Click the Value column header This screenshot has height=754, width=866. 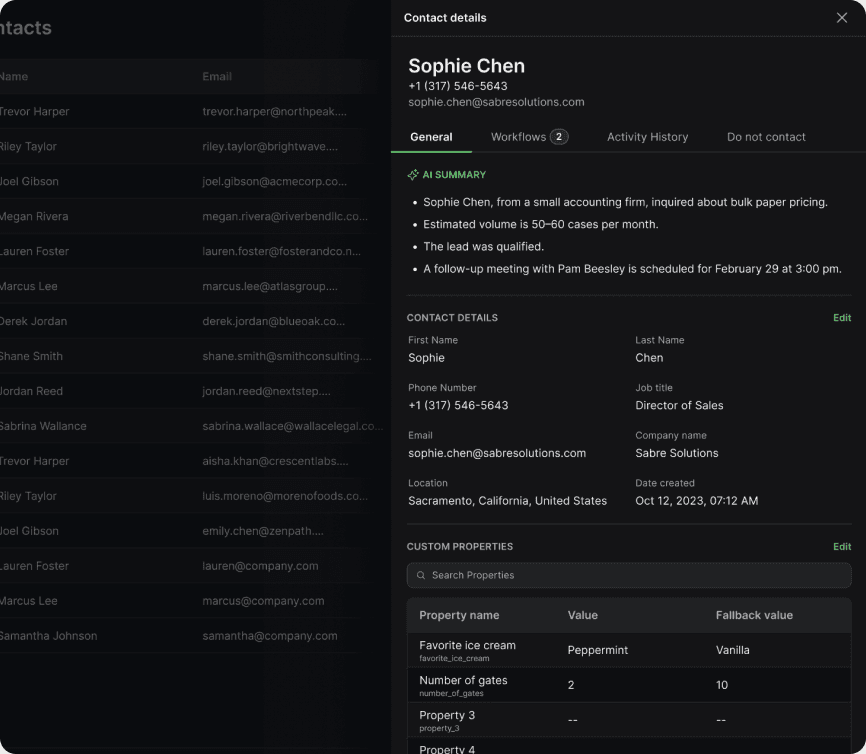[x=583, y=615]
